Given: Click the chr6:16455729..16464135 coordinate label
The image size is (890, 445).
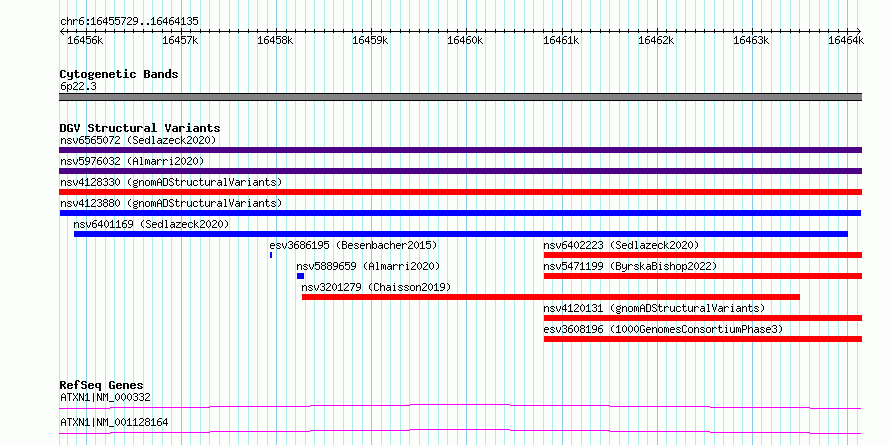Looking at the screenshot, I should coord(129,22).
